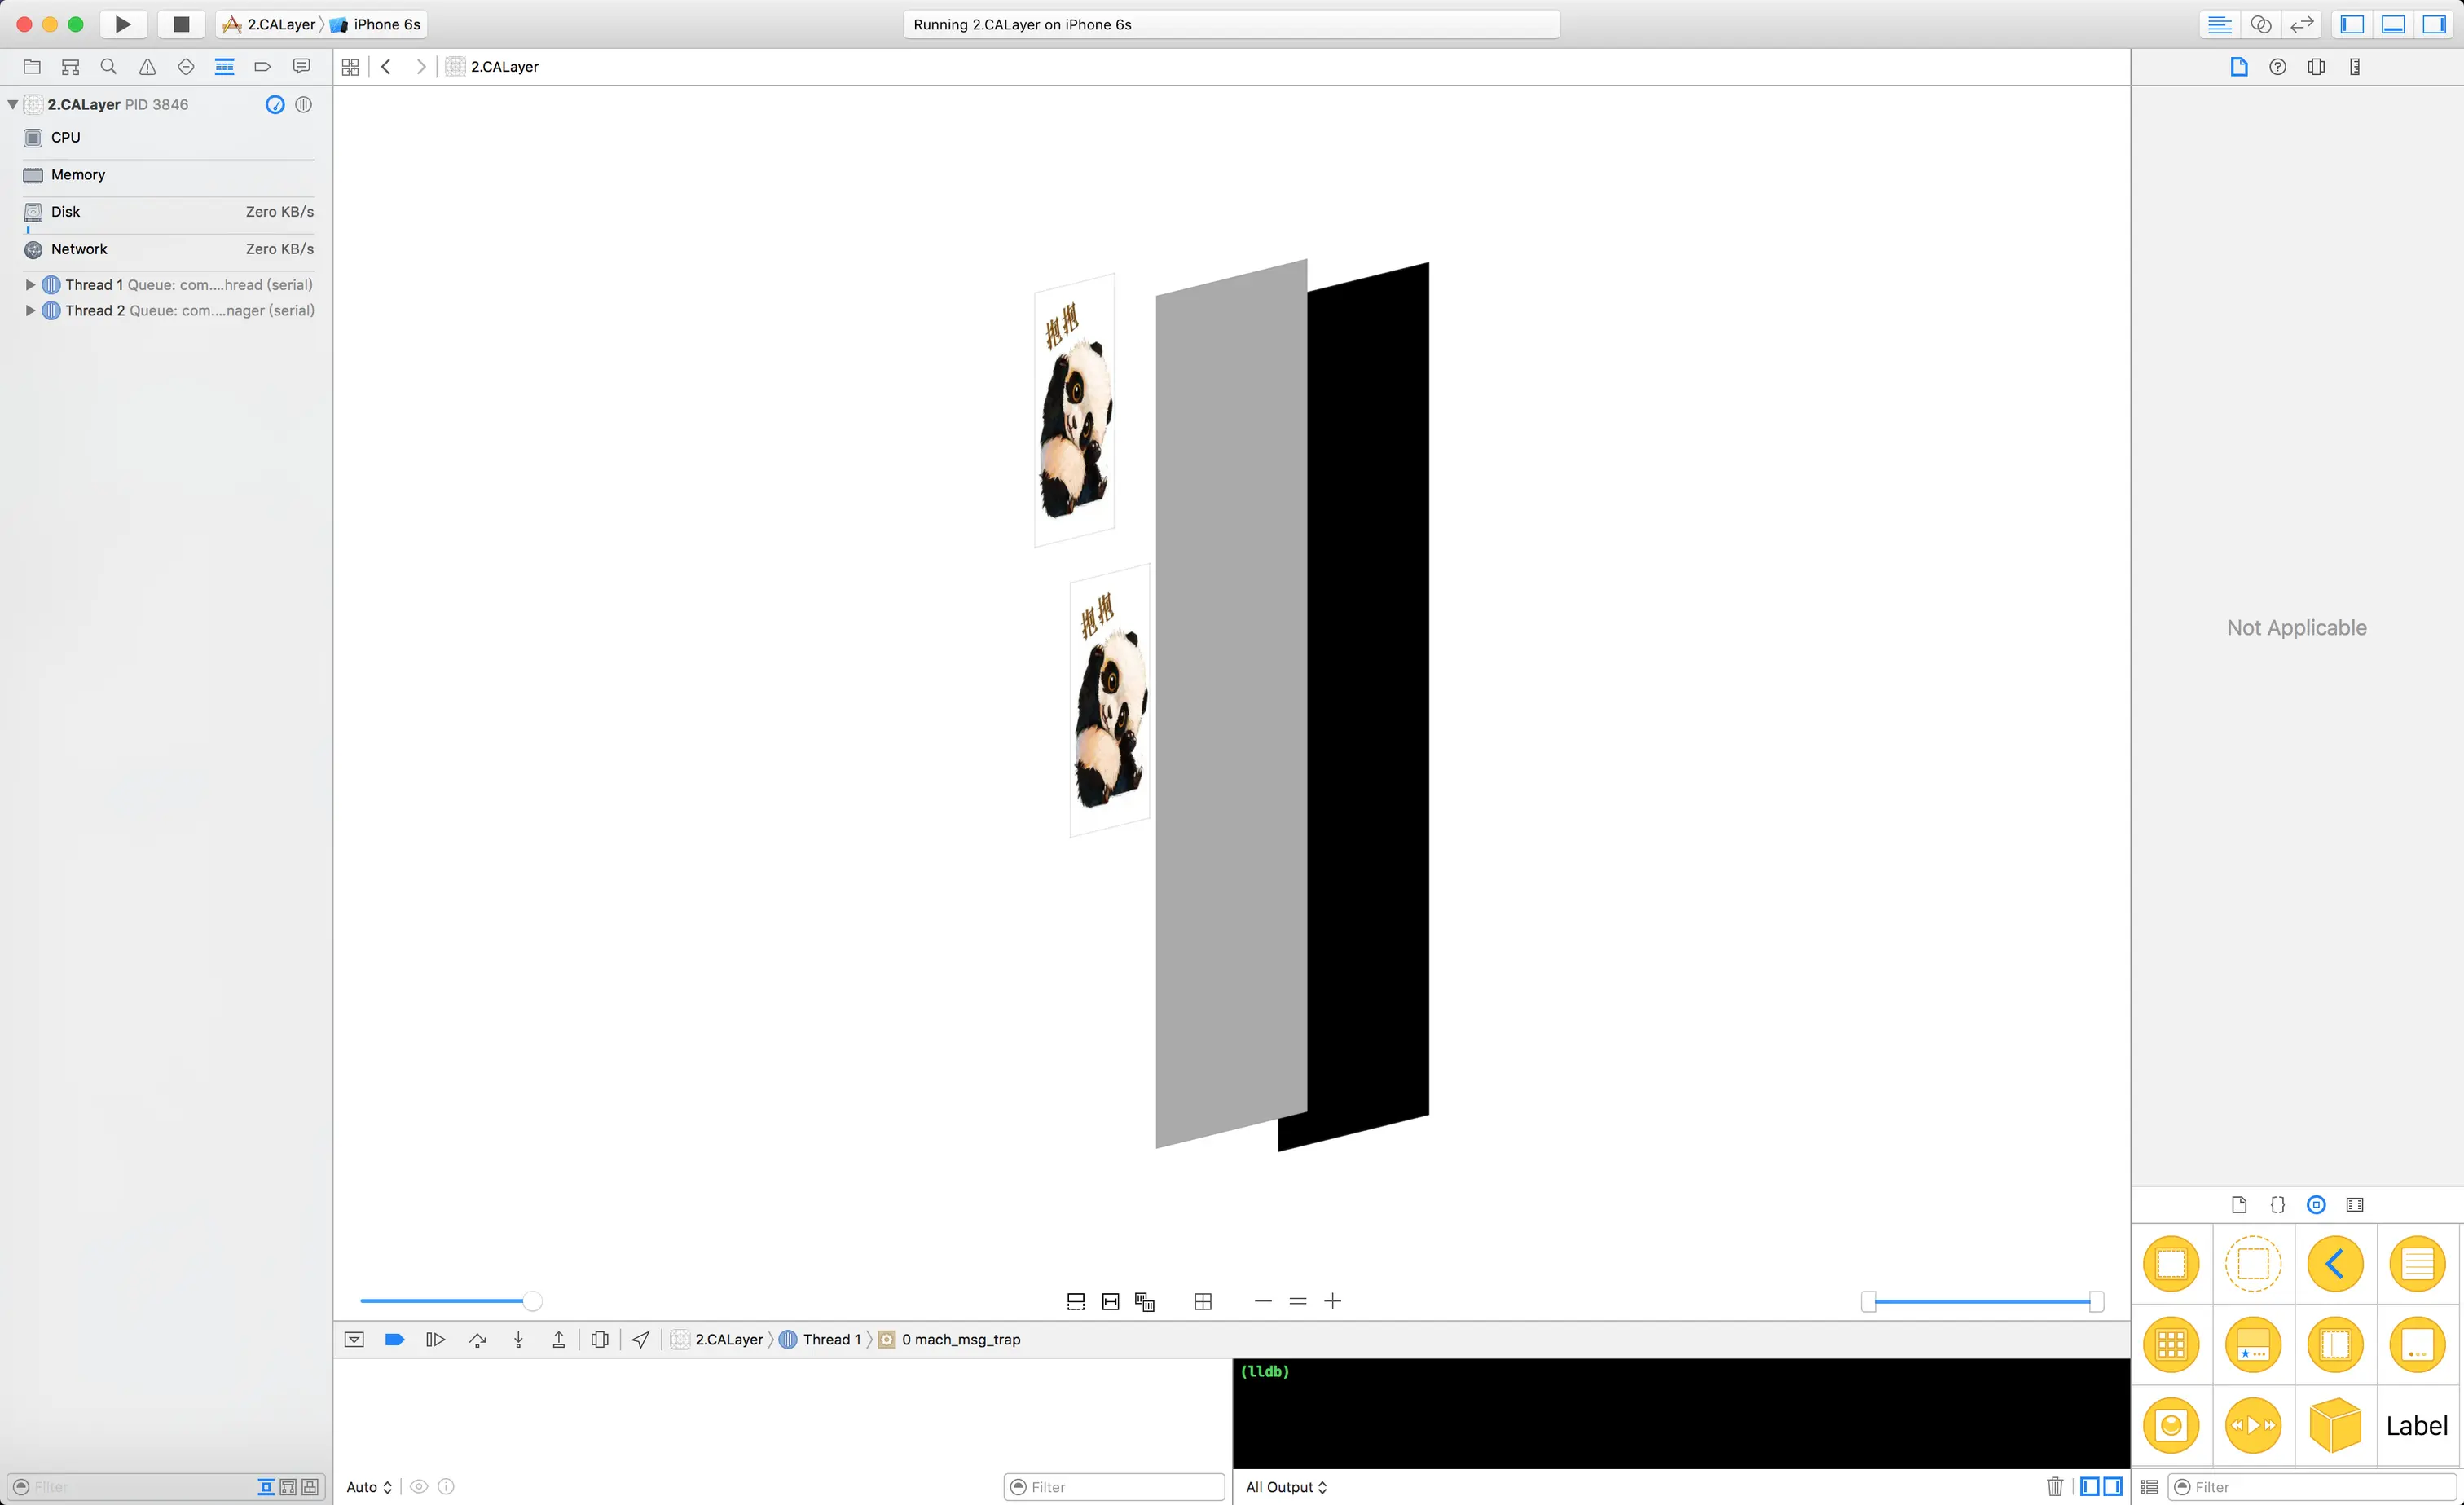Click the Stop button in toolbar

coord(181,24)
